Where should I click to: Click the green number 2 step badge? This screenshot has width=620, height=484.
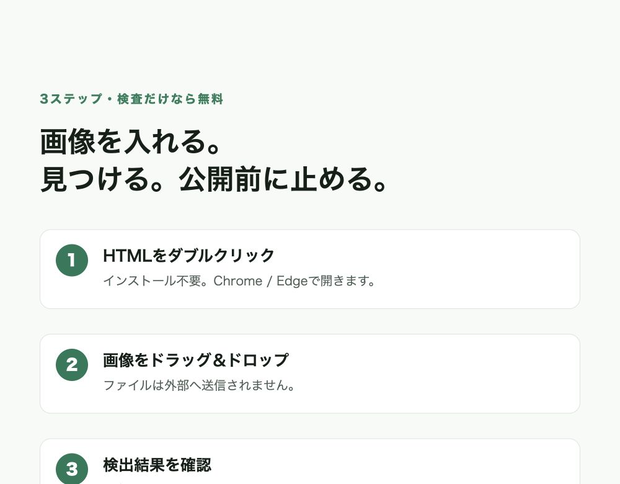tap(72, 365)
